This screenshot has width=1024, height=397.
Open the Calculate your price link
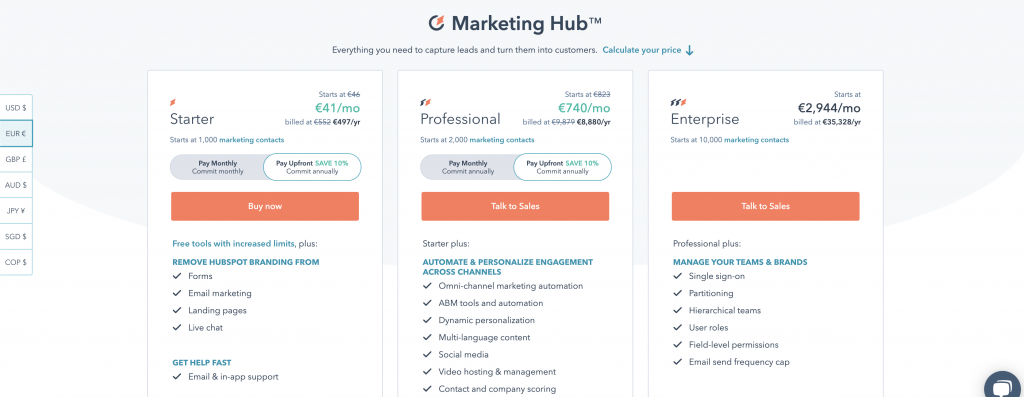(642, 50)
